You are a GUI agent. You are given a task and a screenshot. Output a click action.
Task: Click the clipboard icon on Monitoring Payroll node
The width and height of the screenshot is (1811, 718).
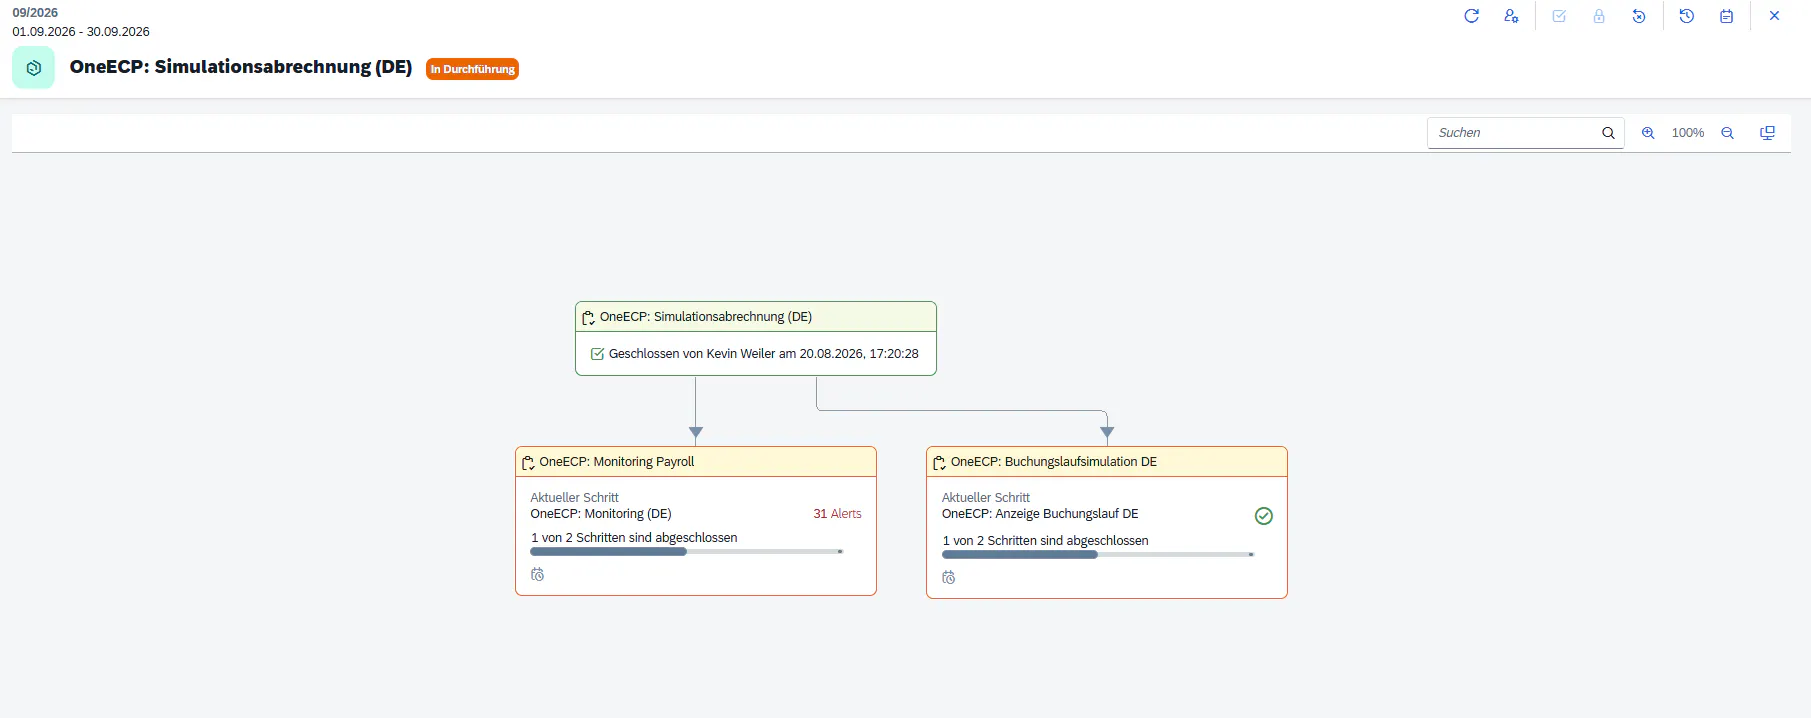528,463
